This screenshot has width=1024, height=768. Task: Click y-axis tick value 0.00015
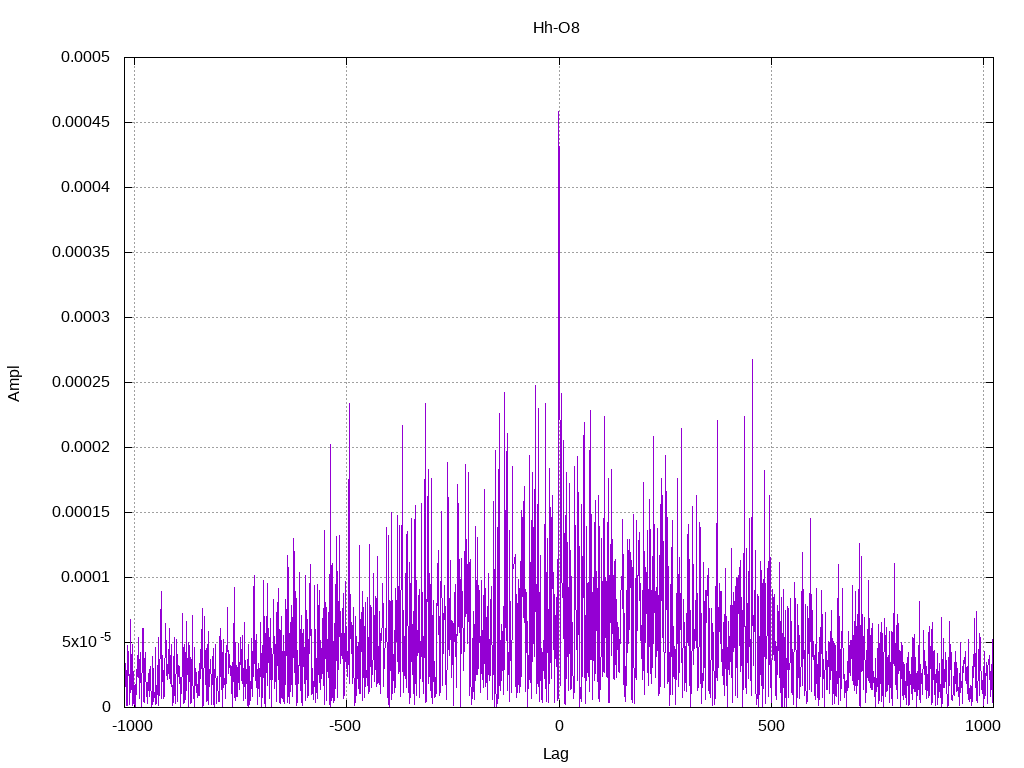coord(82,512)
